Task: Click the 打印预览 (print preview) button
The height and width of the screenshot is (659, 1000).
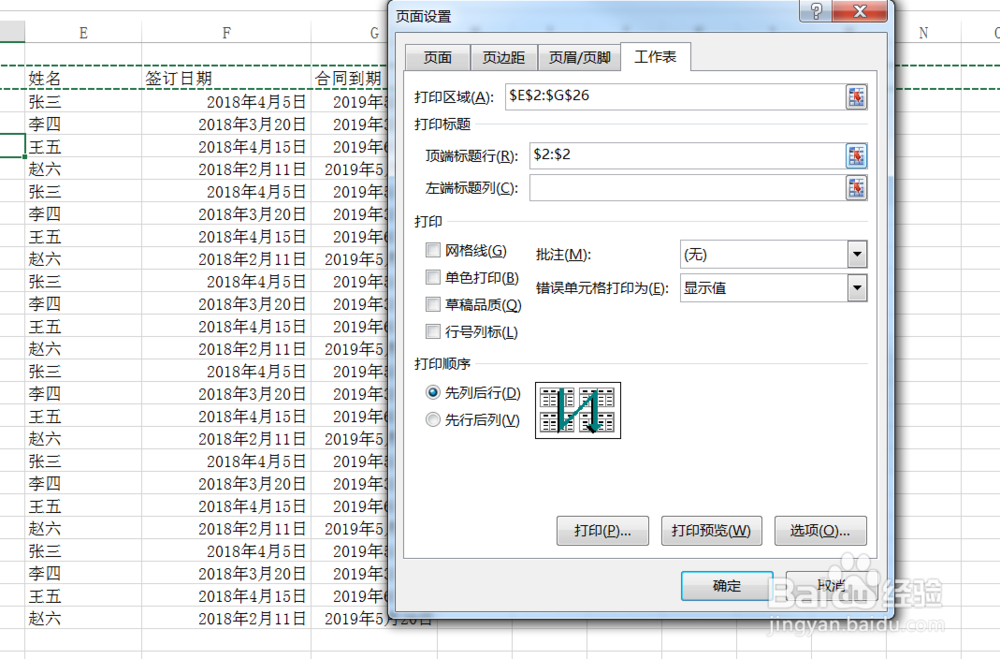Action: coord(711,531)
